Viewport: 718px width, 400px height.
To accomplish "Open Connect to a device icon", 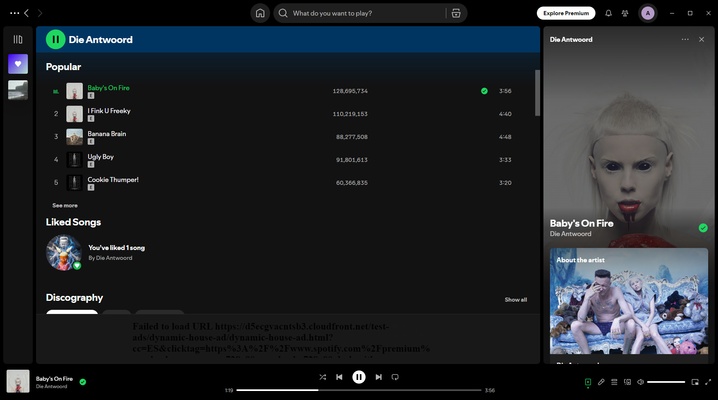I will [627, 382].
